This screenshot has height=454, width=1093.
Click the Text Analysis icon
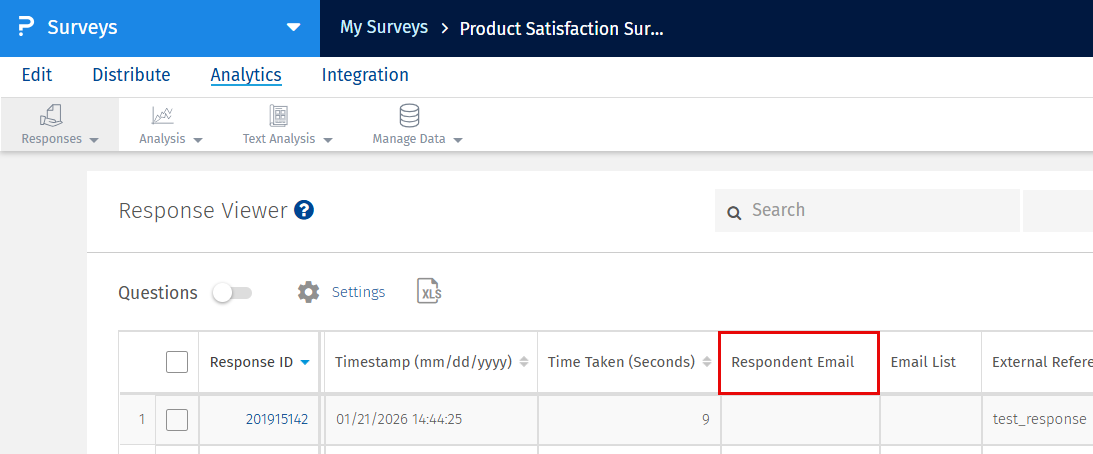[279, 116]
